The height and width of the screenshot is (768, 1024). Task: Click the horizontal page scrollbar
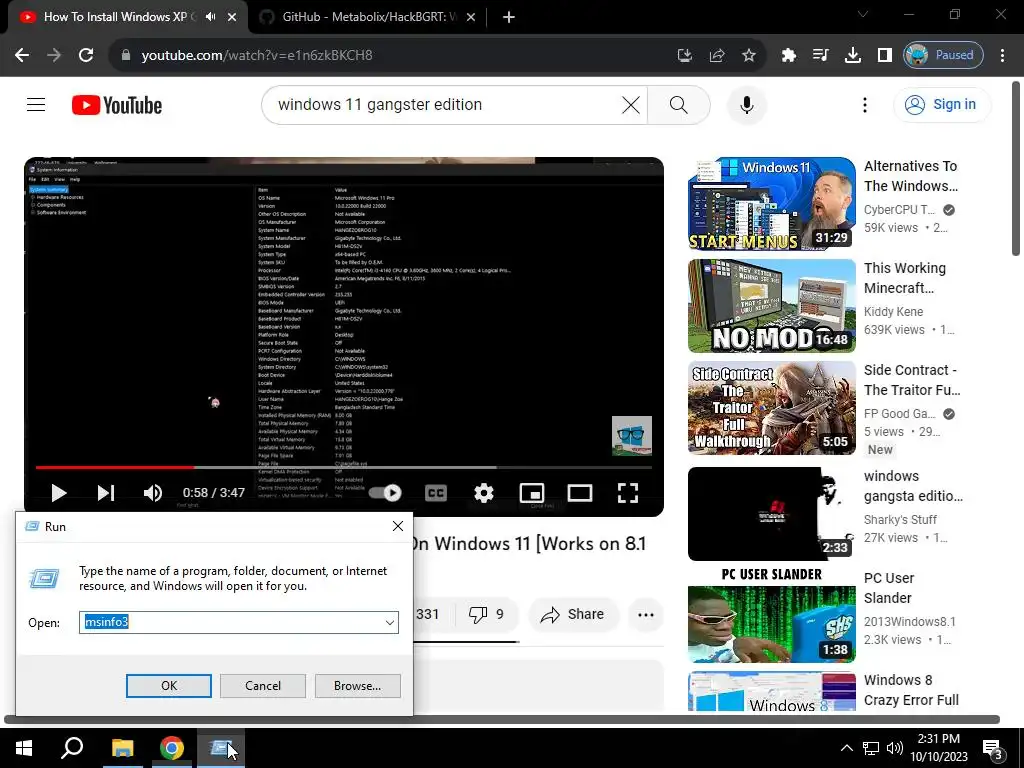click(x=502, y=720)
